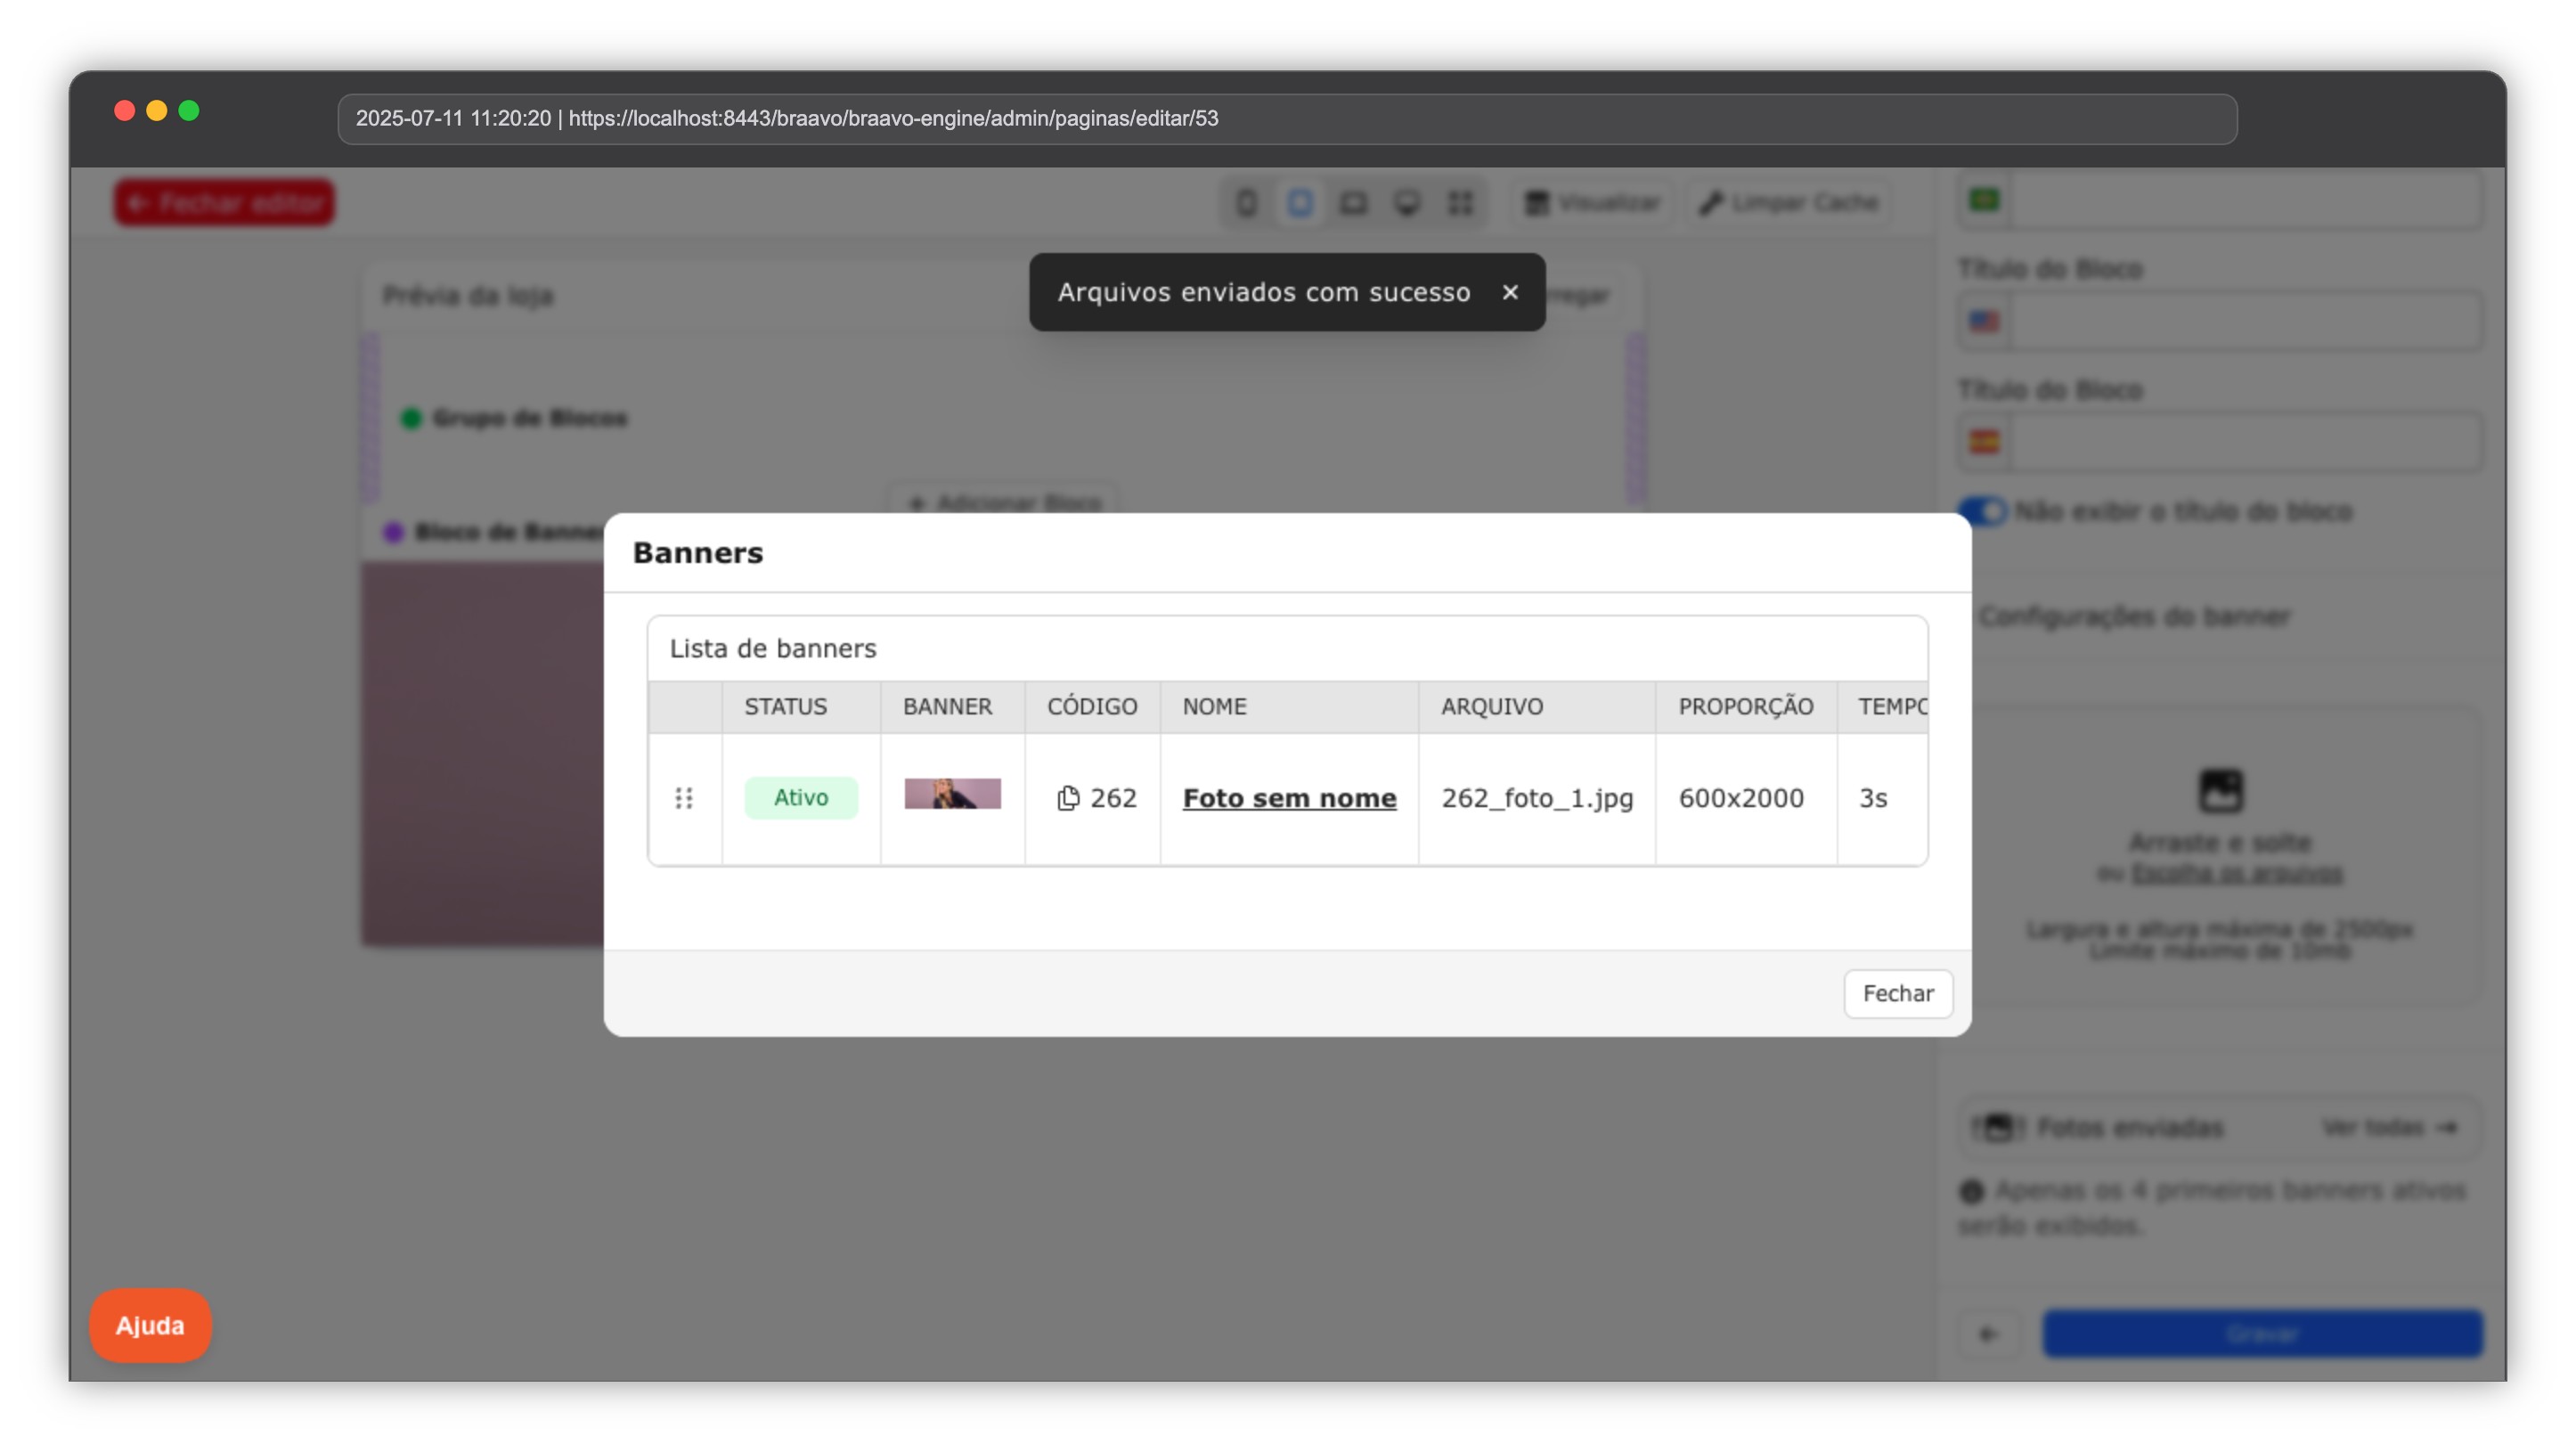Image resolution: width=2576 pixels, height=1452 pixels.
Task: Select the mobile phone preview icon
Action: (x=1246, y=203)
